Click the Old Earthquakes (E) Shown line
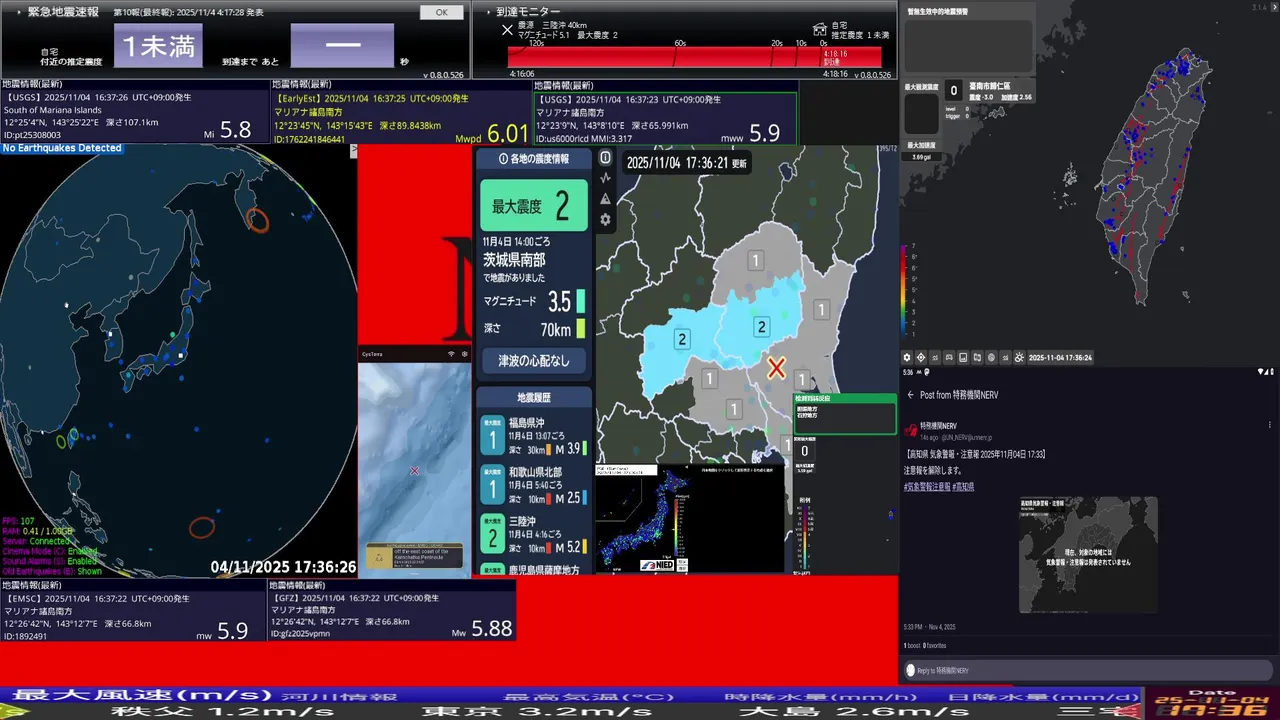The image size is (1280, 720). click(x=52, y=572)
